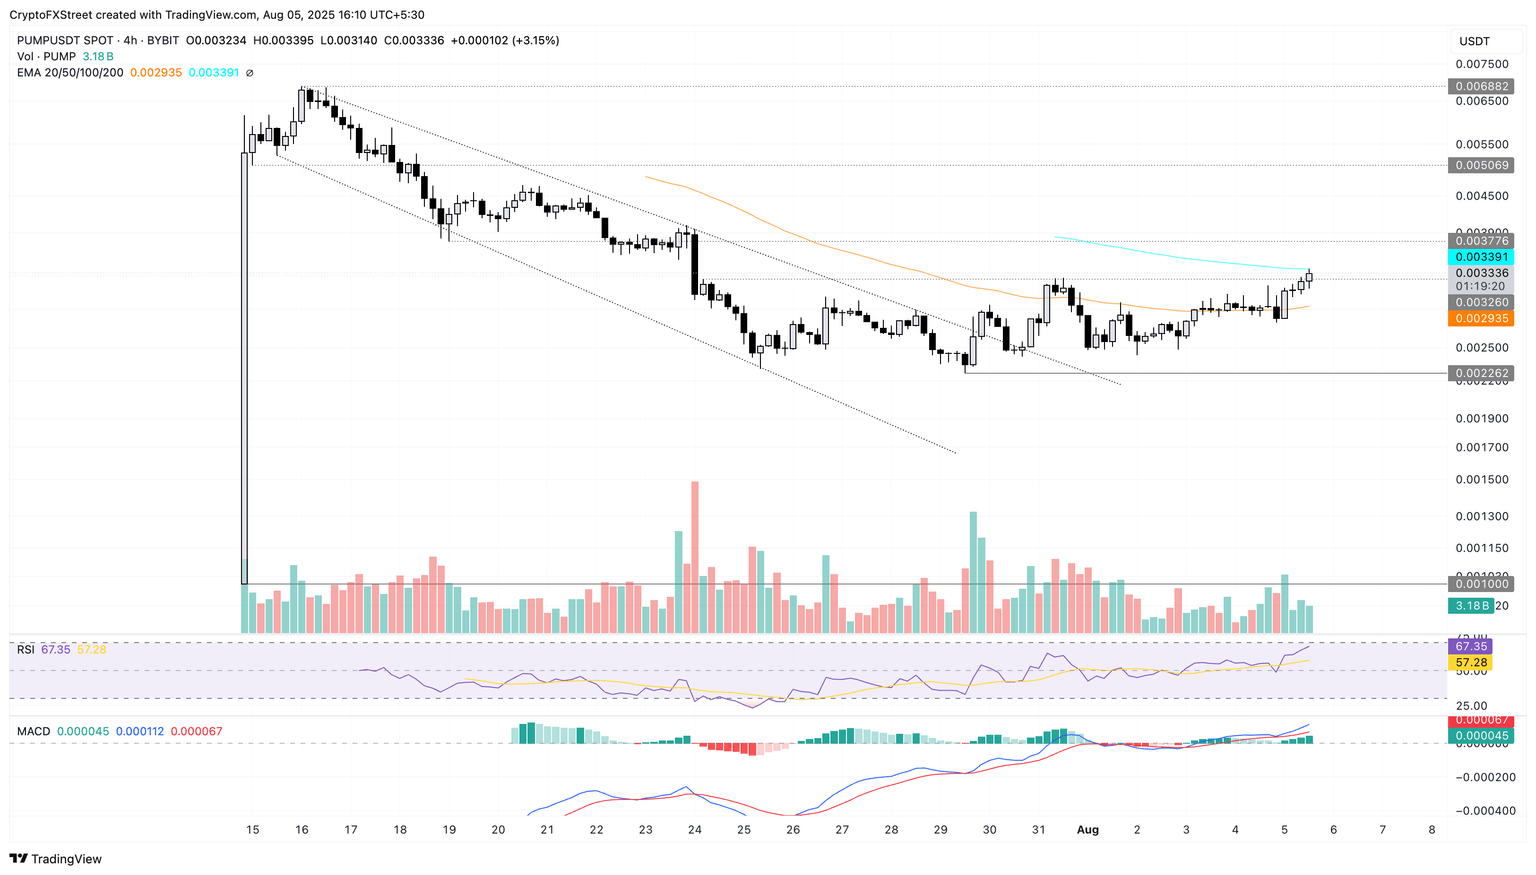Select the RSI indicator legend label

tap(26, 650)
